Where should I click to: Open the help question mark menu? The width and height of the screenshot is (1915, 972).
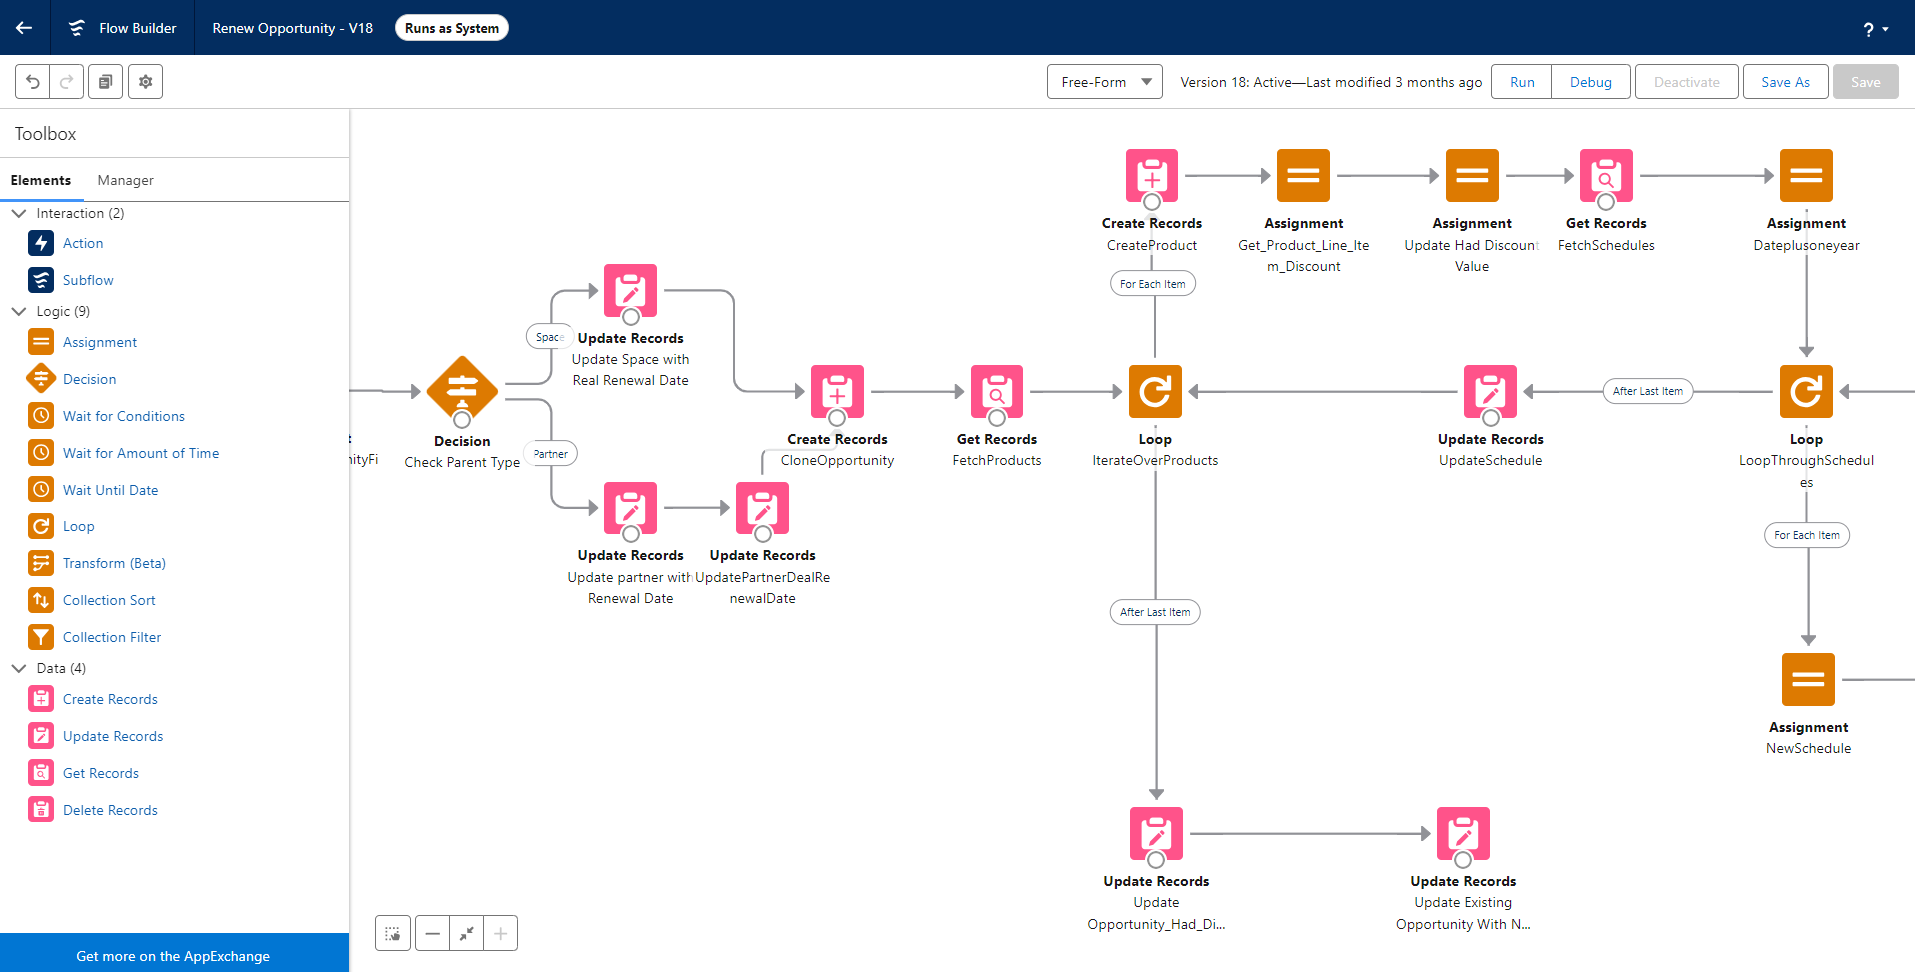coord(1874,29)
